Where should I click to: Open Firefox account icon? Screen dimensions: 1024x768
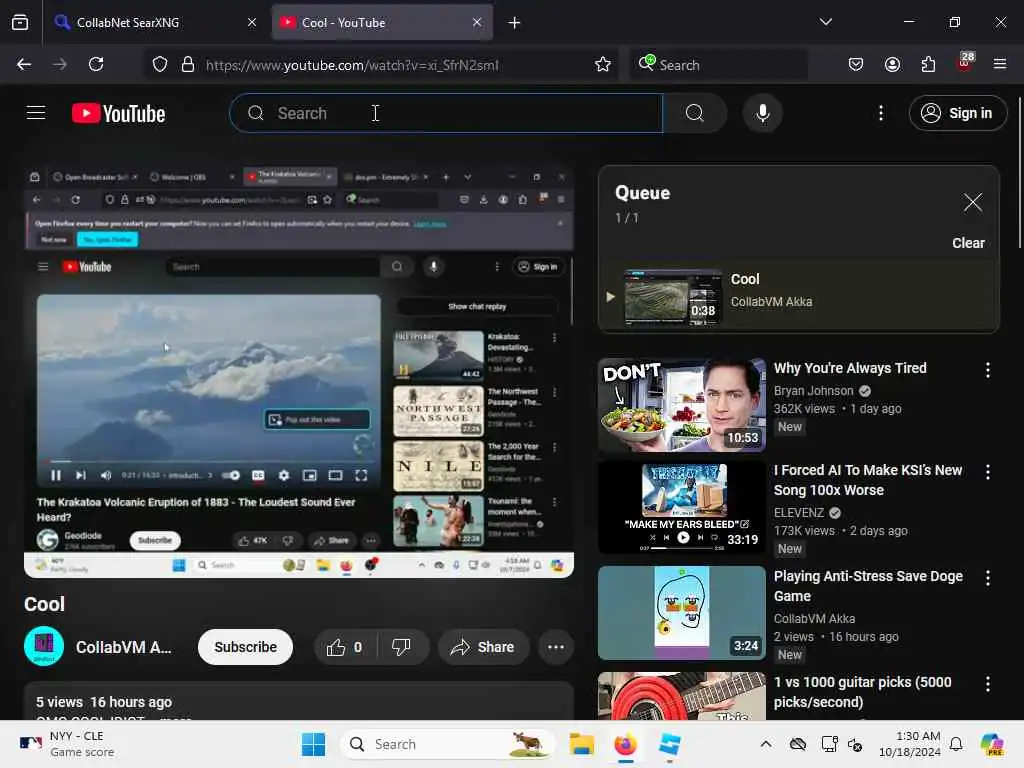tap(892, 64)
